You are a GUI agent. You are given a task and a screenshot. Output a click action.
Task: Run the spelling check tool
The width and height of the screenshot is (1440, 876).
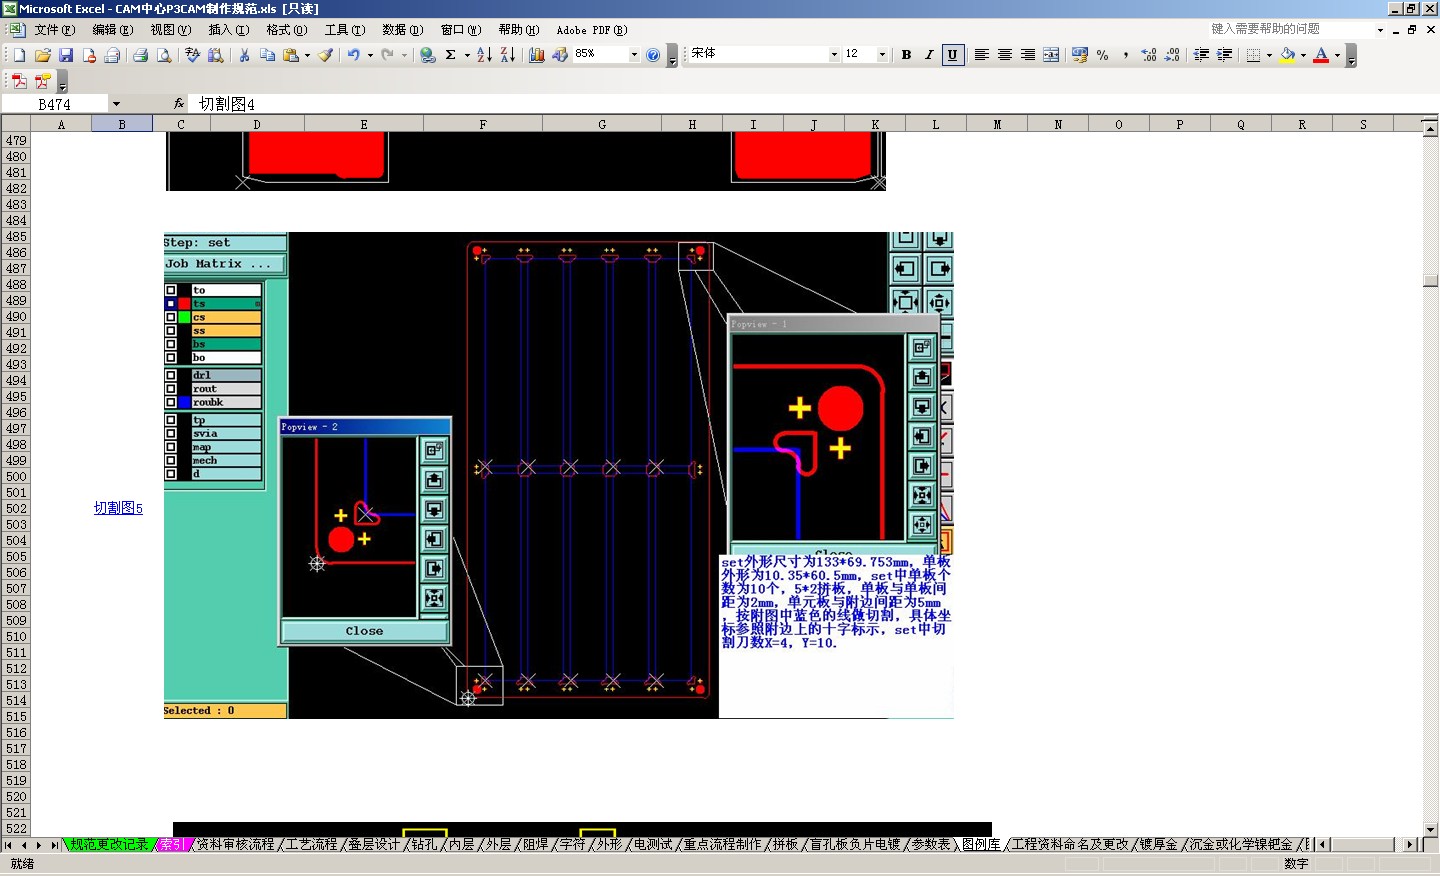click(x=193, y=55)
